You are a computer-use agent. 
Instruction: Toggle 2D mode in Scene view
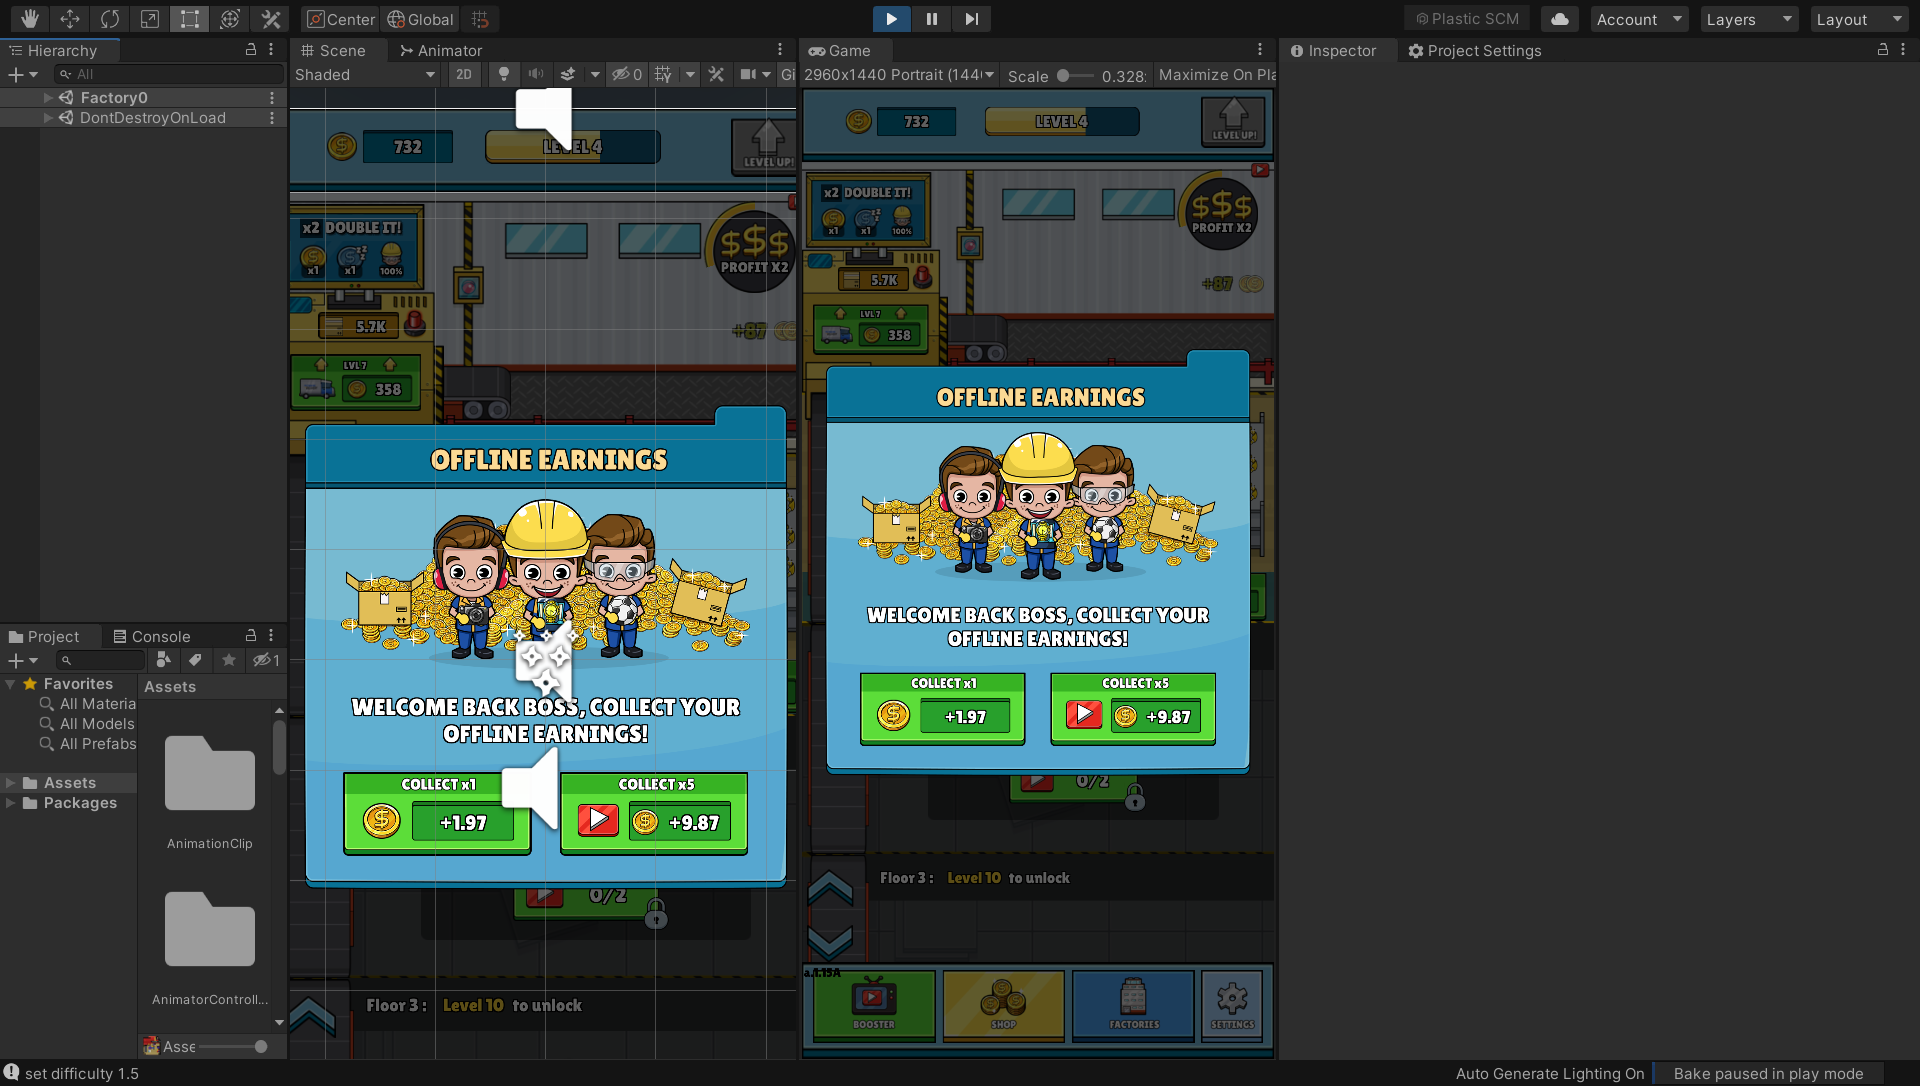[464, 74]
